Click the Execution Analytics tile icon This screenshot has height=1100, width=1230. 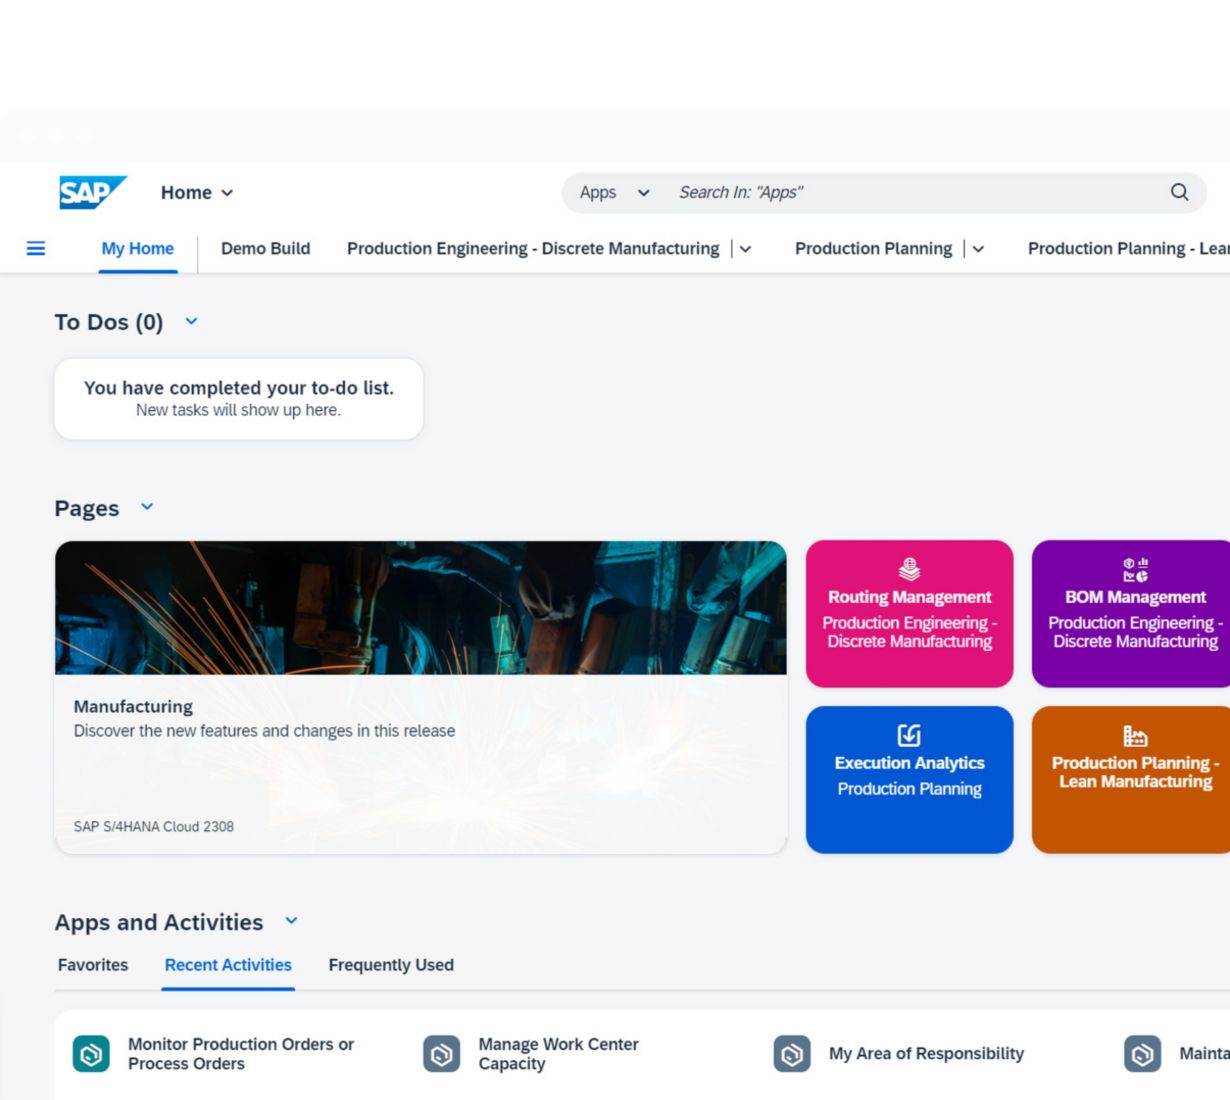click(909, 735)
